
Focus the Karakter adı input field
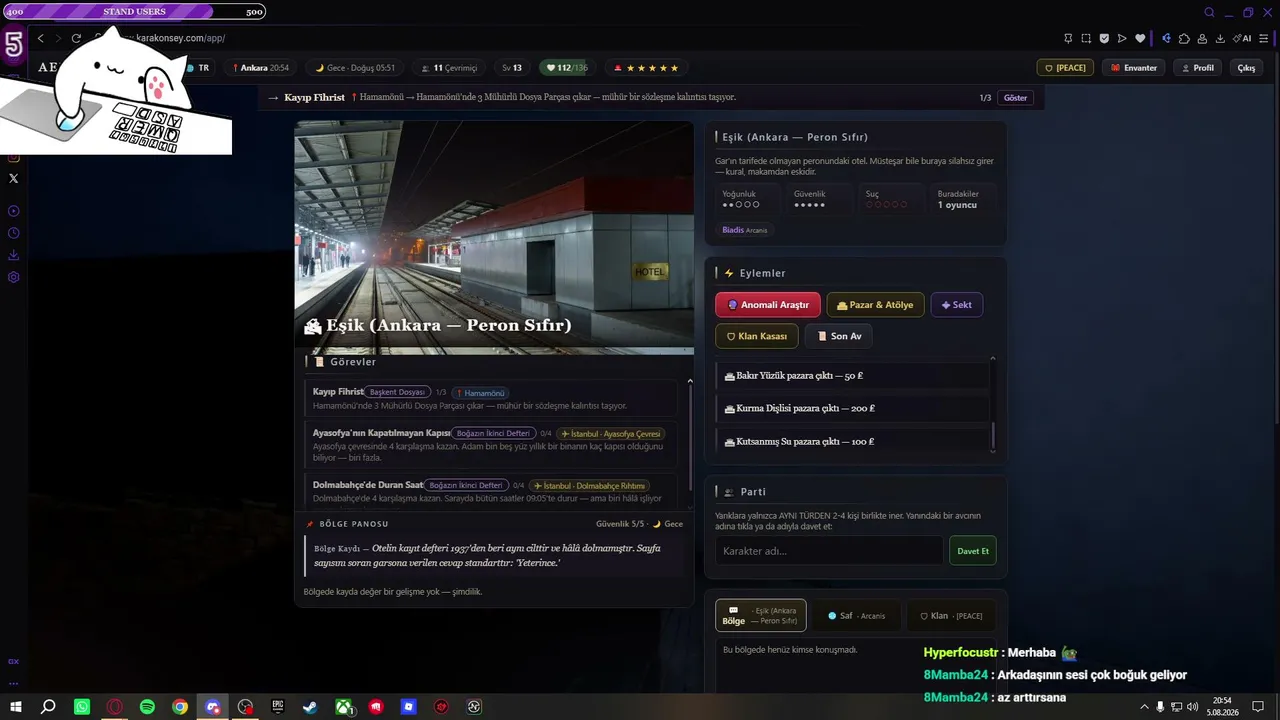tap(829, 551)
